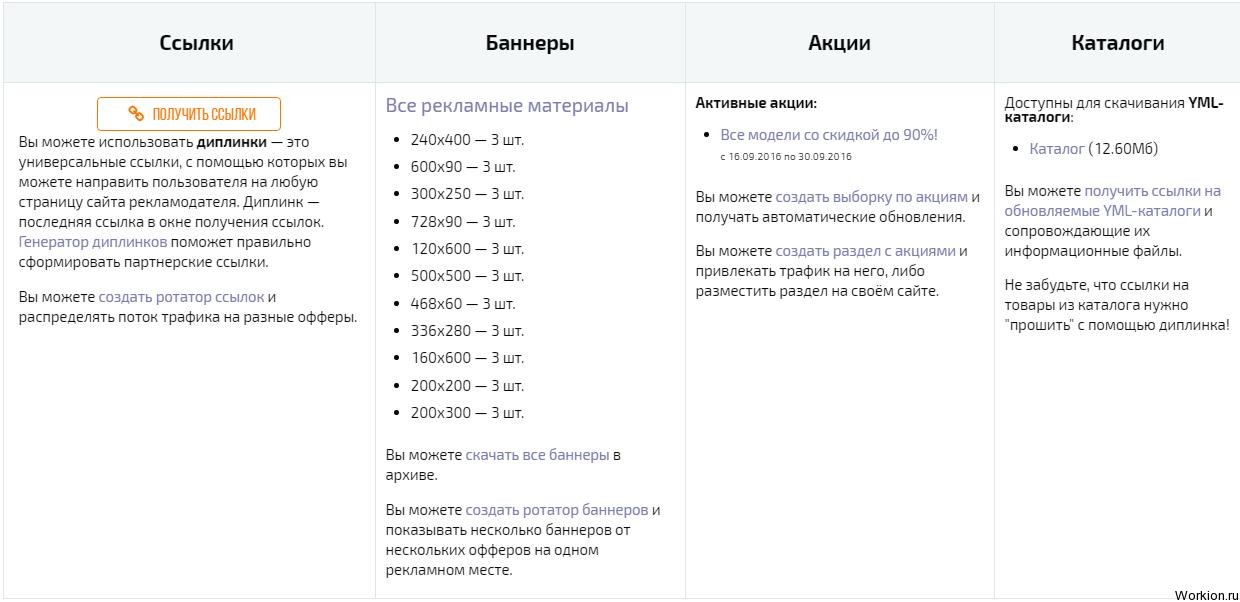This screenshot has height=602, width=1240.
Task: Click the 240x400 banner size entry
Action: pos(467,140)
